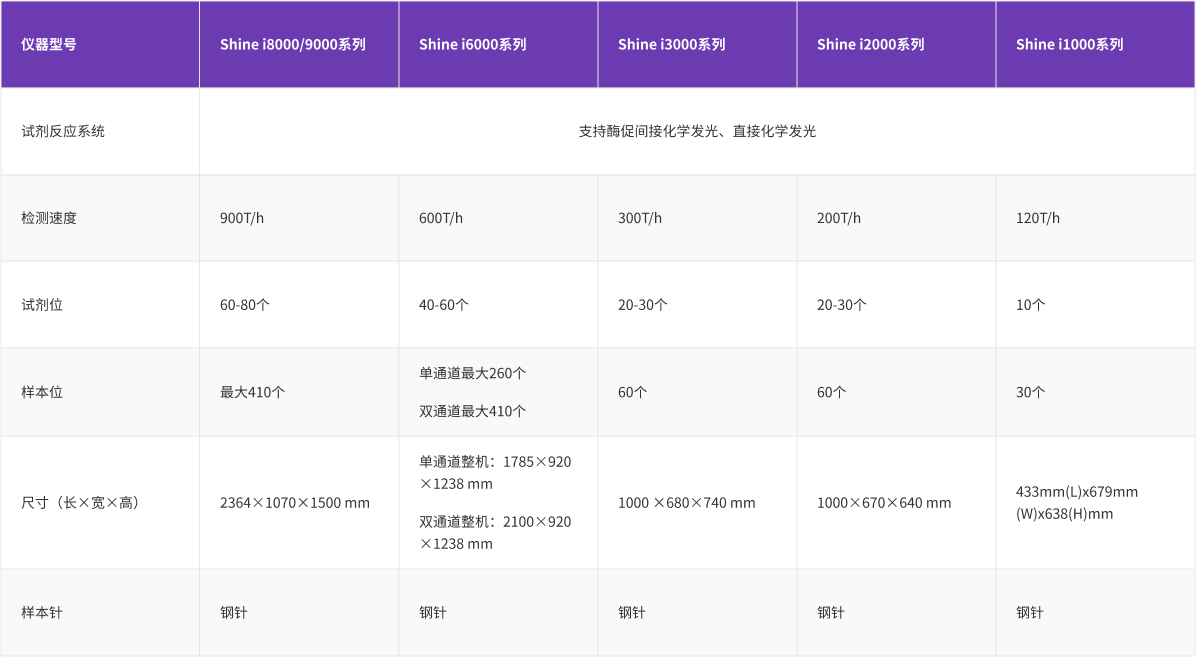Viewport: 1196px width, 657px height.
Task: Click the Shine i8000/9000系列 column header
Action: point(293,44)
